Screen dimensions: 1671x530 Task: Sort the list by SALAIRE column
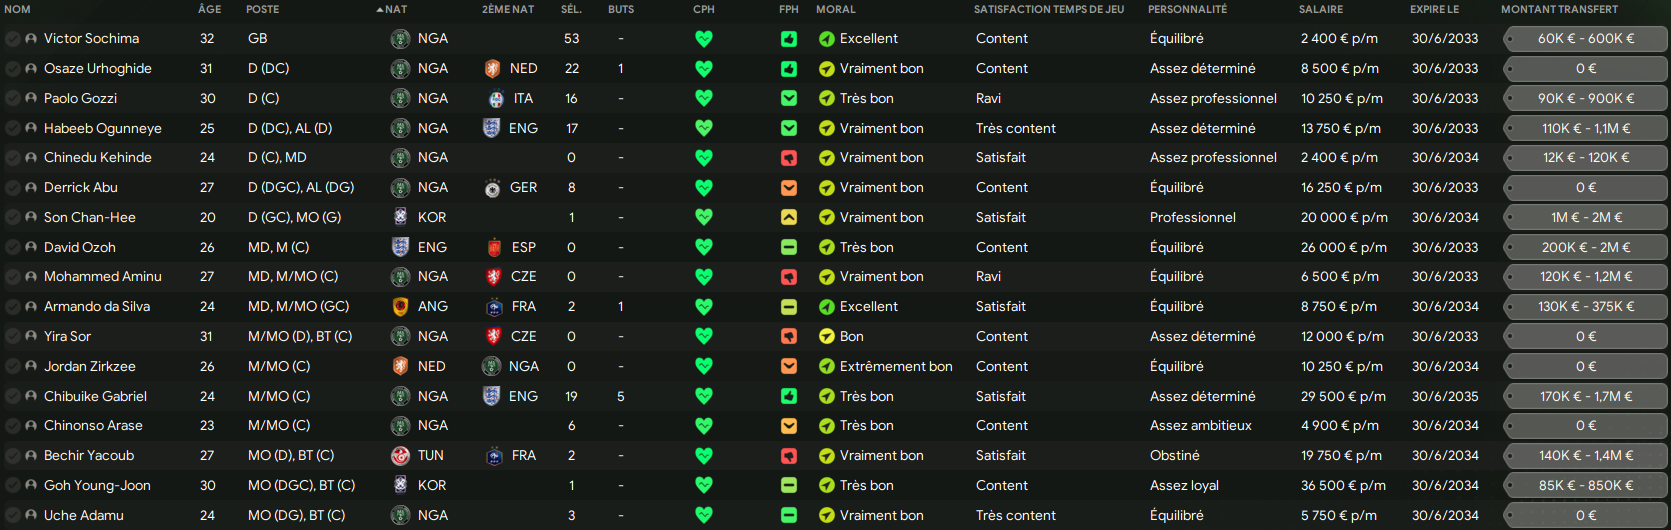click(x=1321, y=10)
